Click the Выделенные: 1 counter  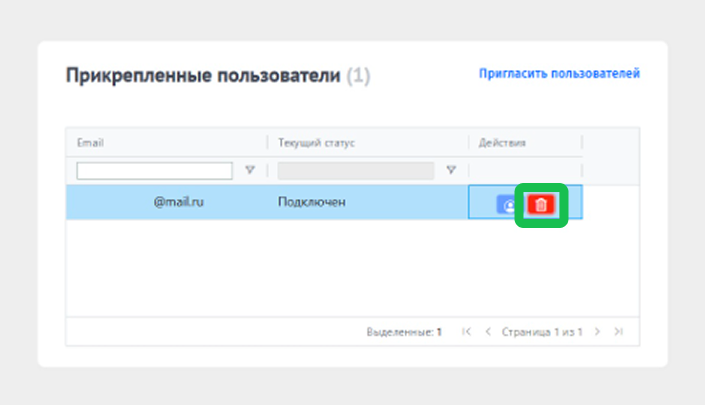pos(404,332)
